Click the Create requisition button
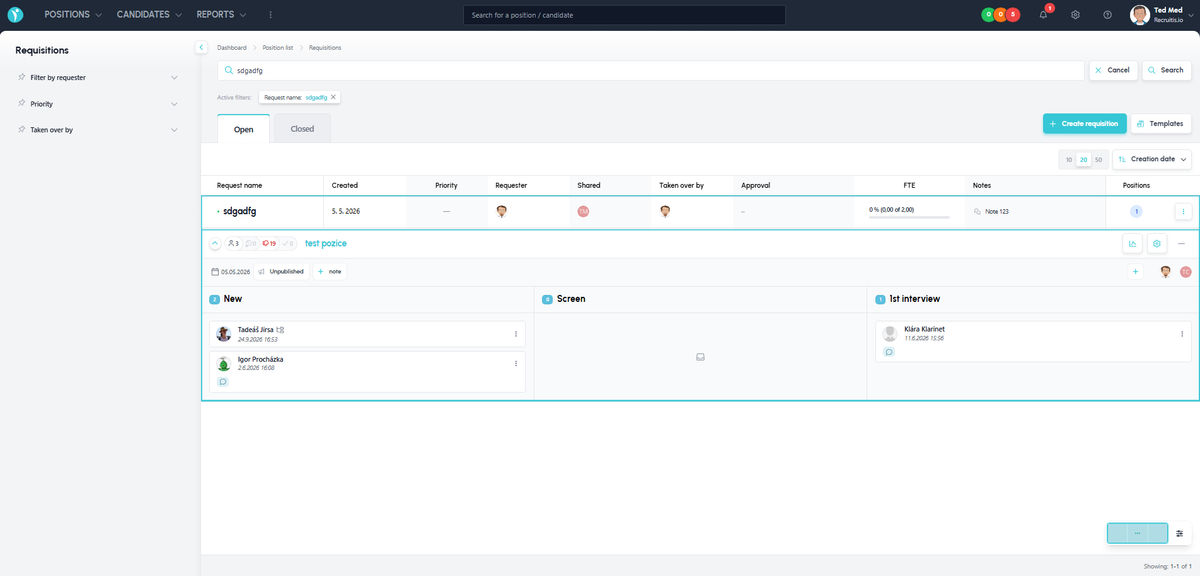 (x=1085, y=123)
